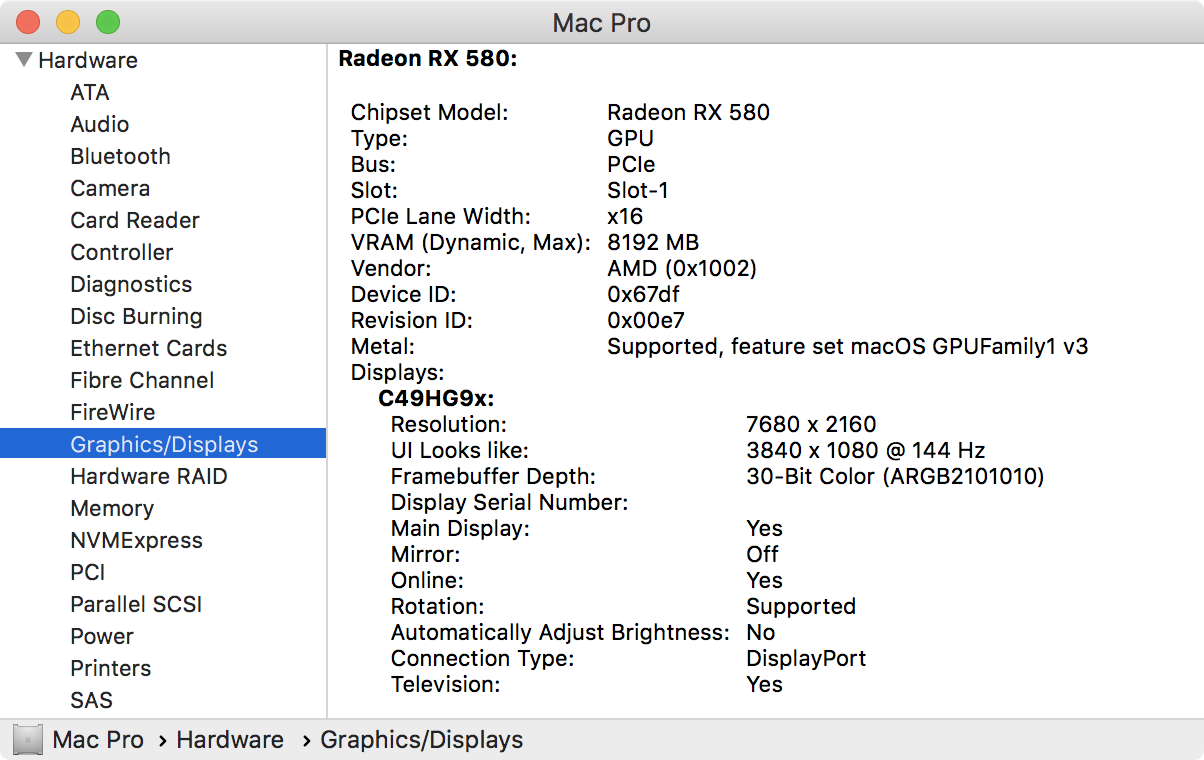Select Ethernet Cards in the sidebar
This screenshot has width=1204, height=760.
click(x=149, y=348)
